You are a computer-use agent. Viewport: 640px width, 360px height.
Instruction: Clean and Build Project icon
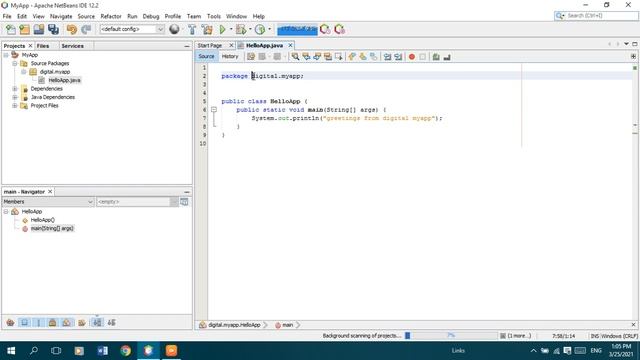(207, 29)
